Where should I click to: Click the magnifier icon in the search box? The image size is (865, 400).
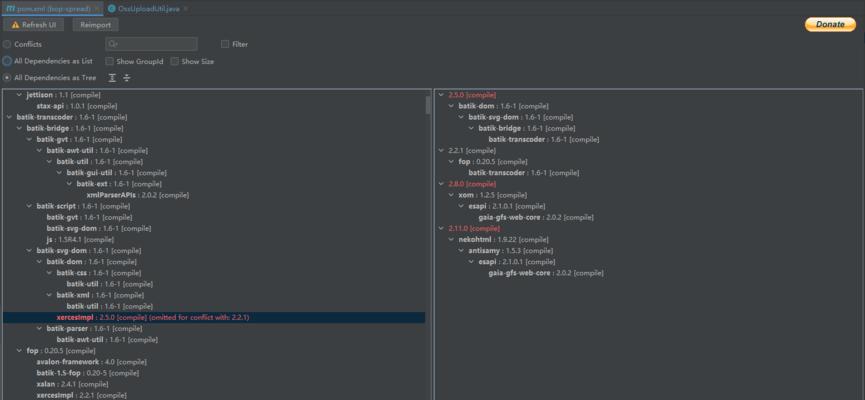point(113,44)
